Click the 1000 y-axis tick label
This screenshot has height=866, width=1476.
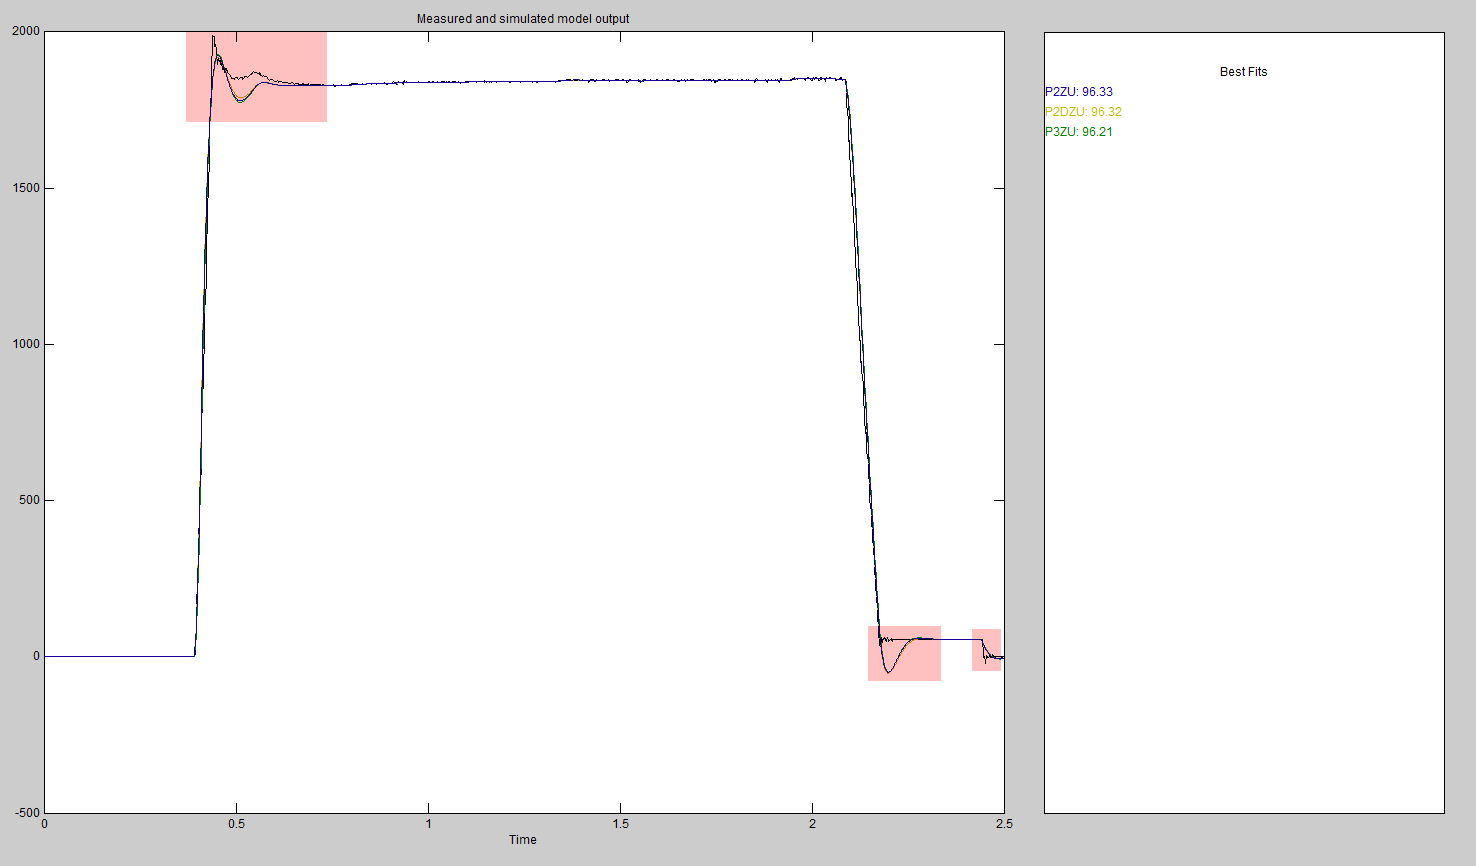(26, 344)
